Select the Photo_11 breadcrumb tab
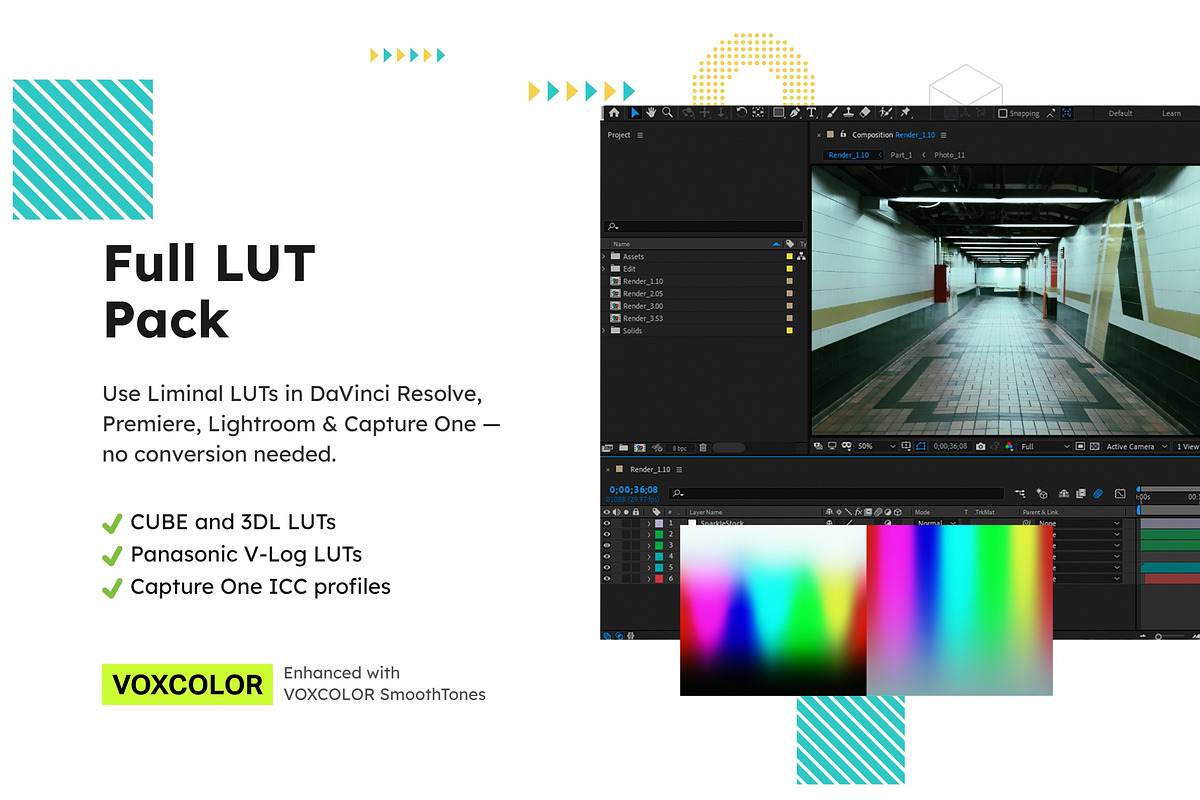The image size is (1200, 800). coord(949,155)
